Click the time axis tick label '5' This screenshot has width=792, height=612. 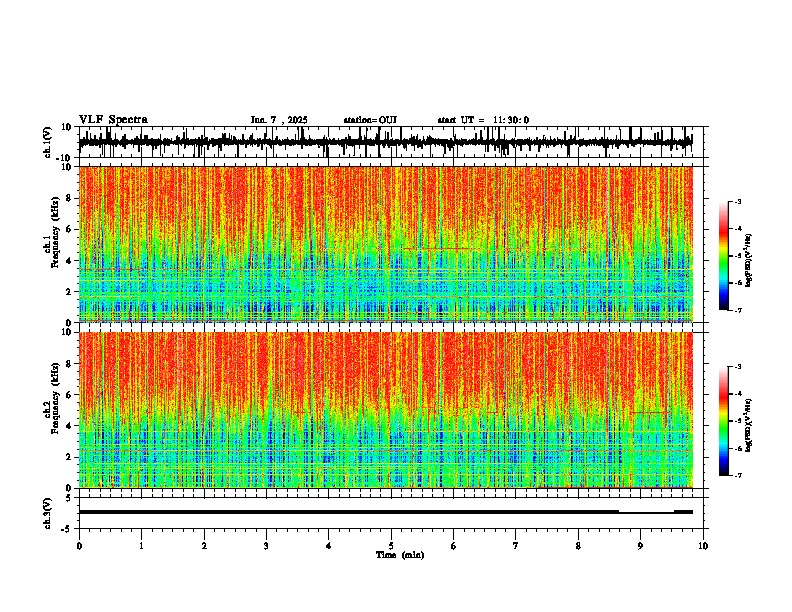click(x=391, y=546)
